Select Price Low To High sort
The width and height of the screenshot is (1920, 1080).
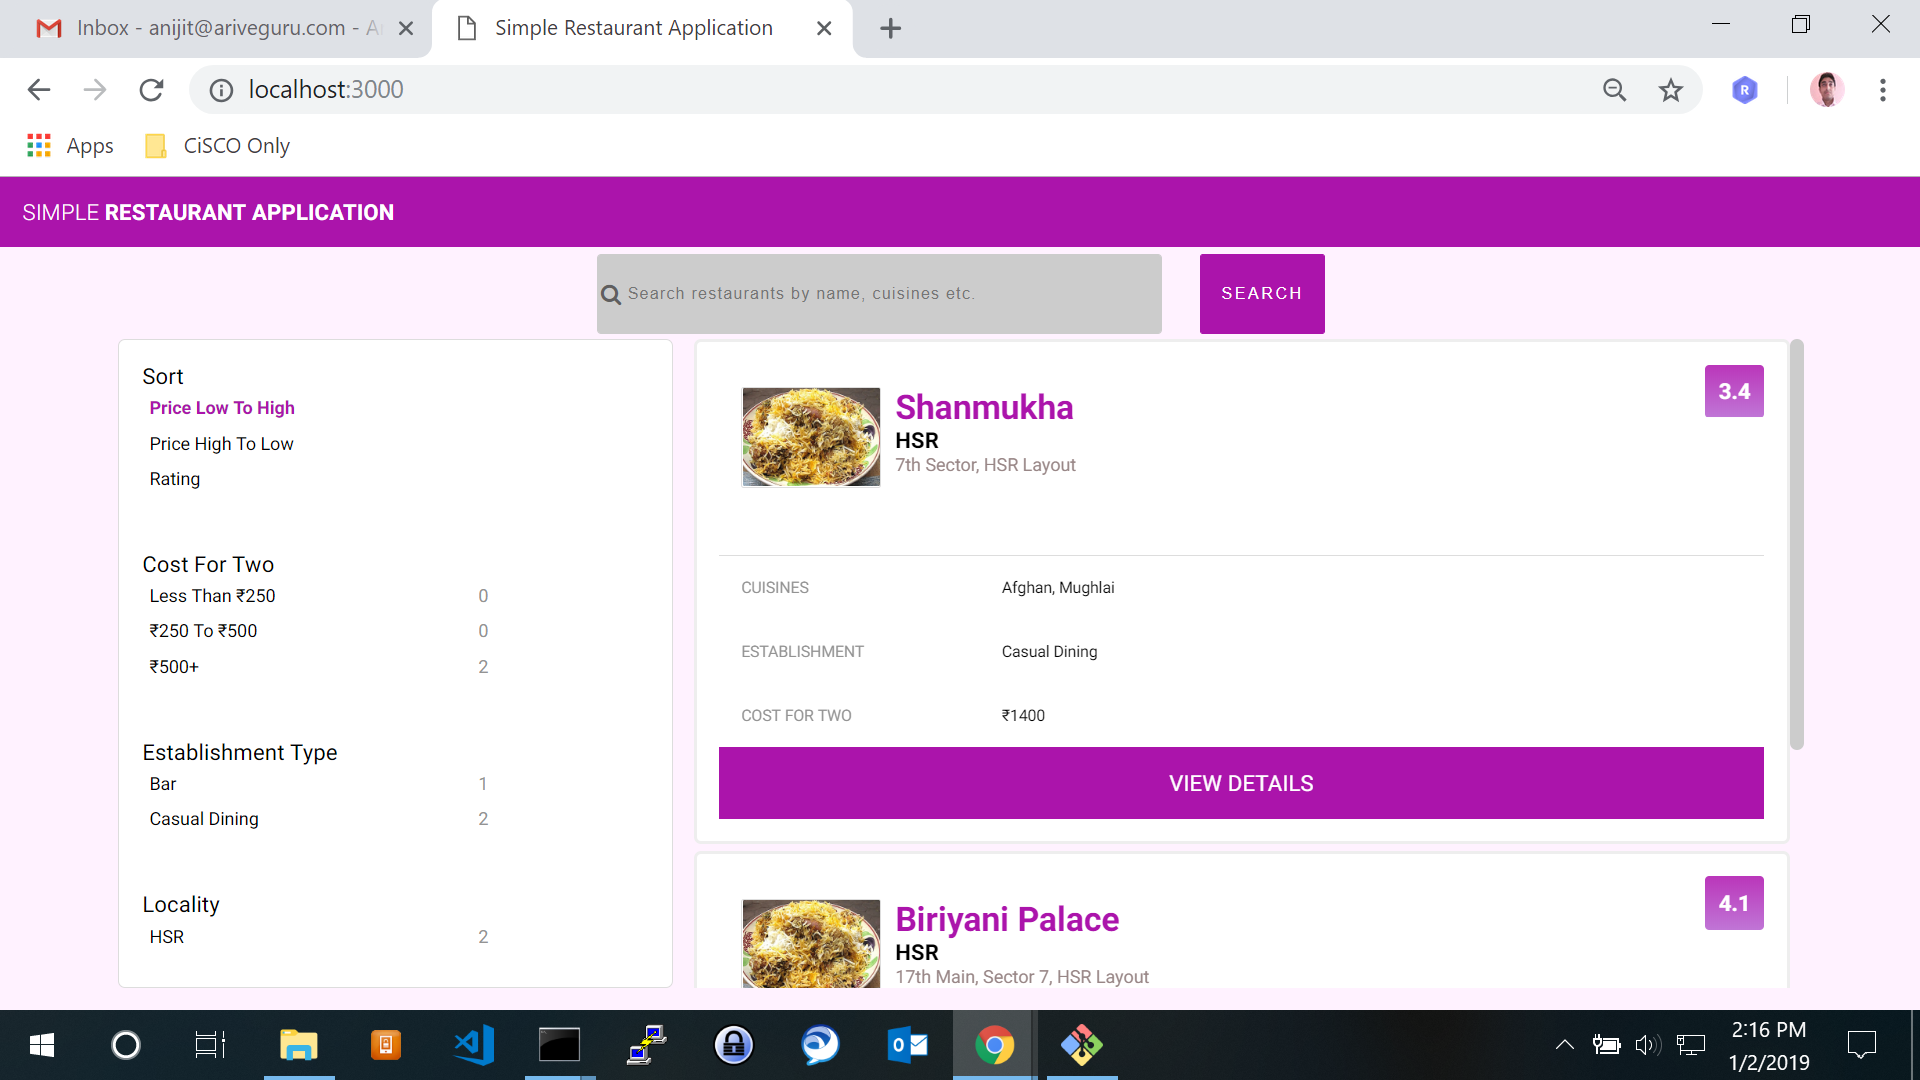coord(222,408)
